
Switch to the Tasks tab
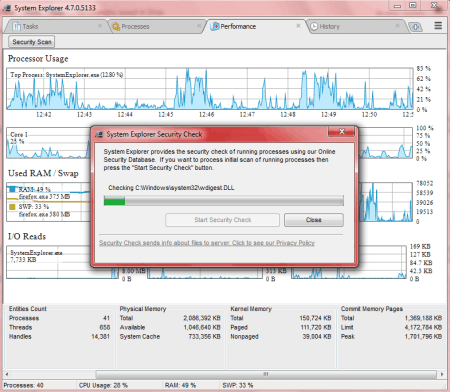pos(56,26)
